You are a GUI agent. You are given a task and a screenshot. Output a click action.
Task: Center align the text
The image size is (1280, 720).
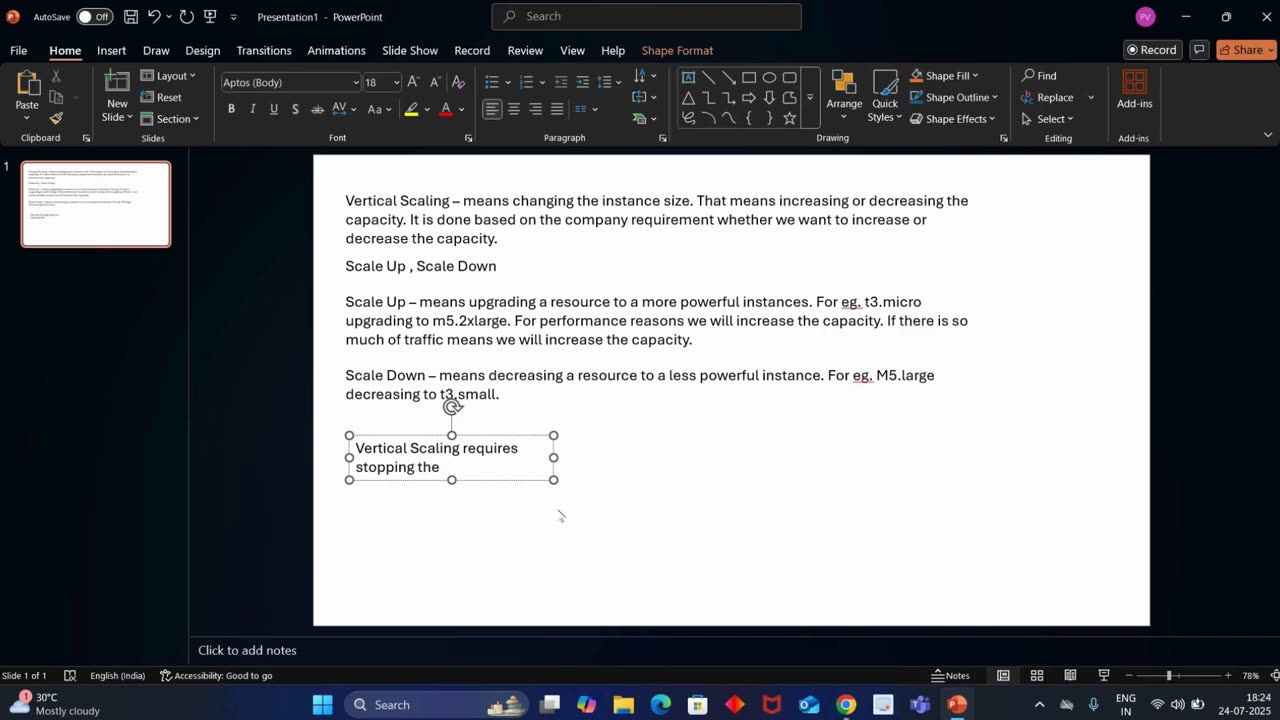click(514, 109)
